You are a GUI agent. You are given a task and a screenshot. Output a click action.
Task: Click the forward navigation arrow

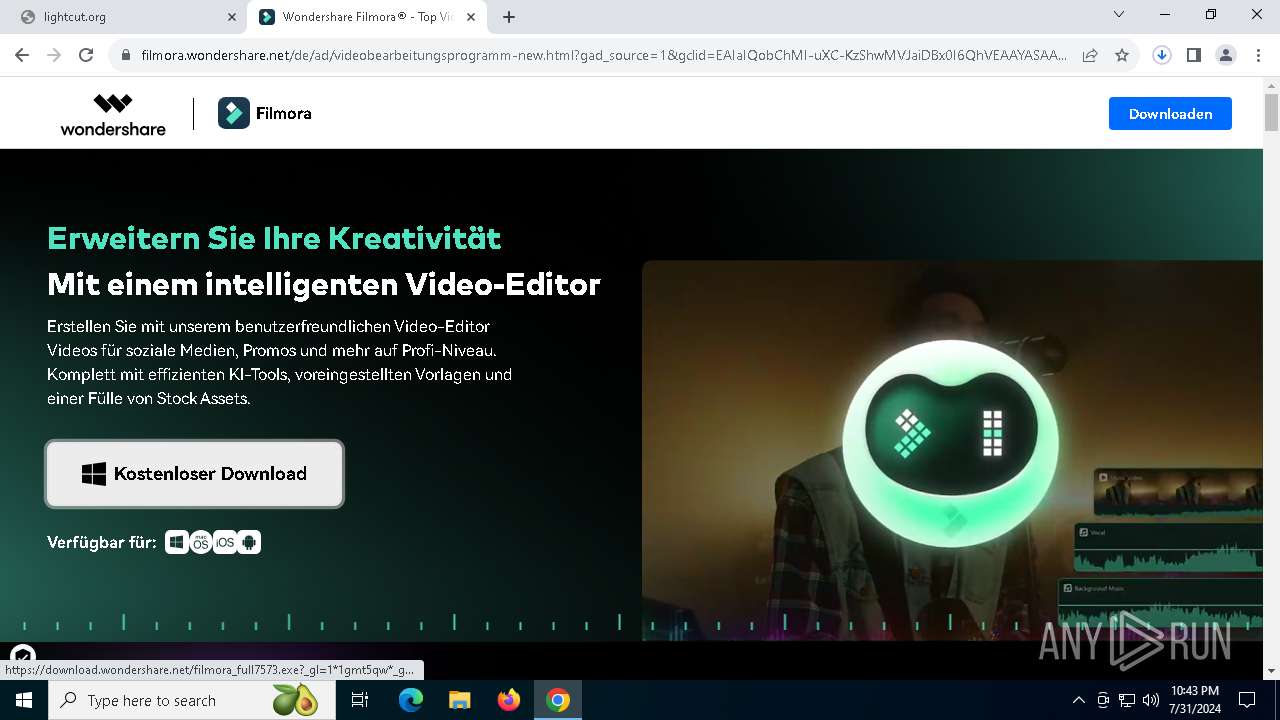point(54,56)
